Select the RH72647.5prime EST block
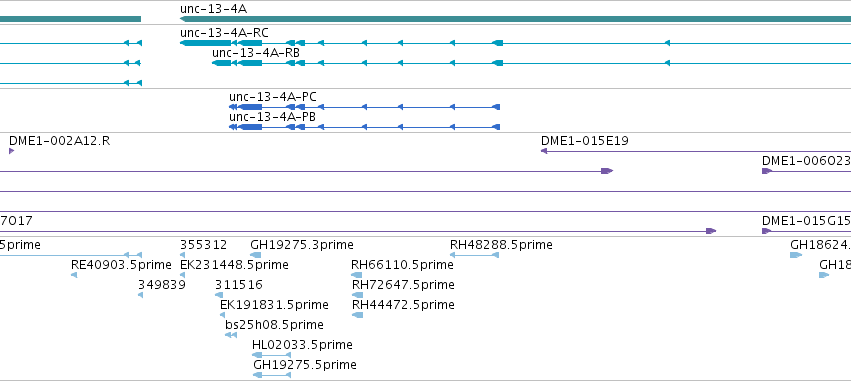851x381 pixels. pyautogui.click(x=357, y=295)
